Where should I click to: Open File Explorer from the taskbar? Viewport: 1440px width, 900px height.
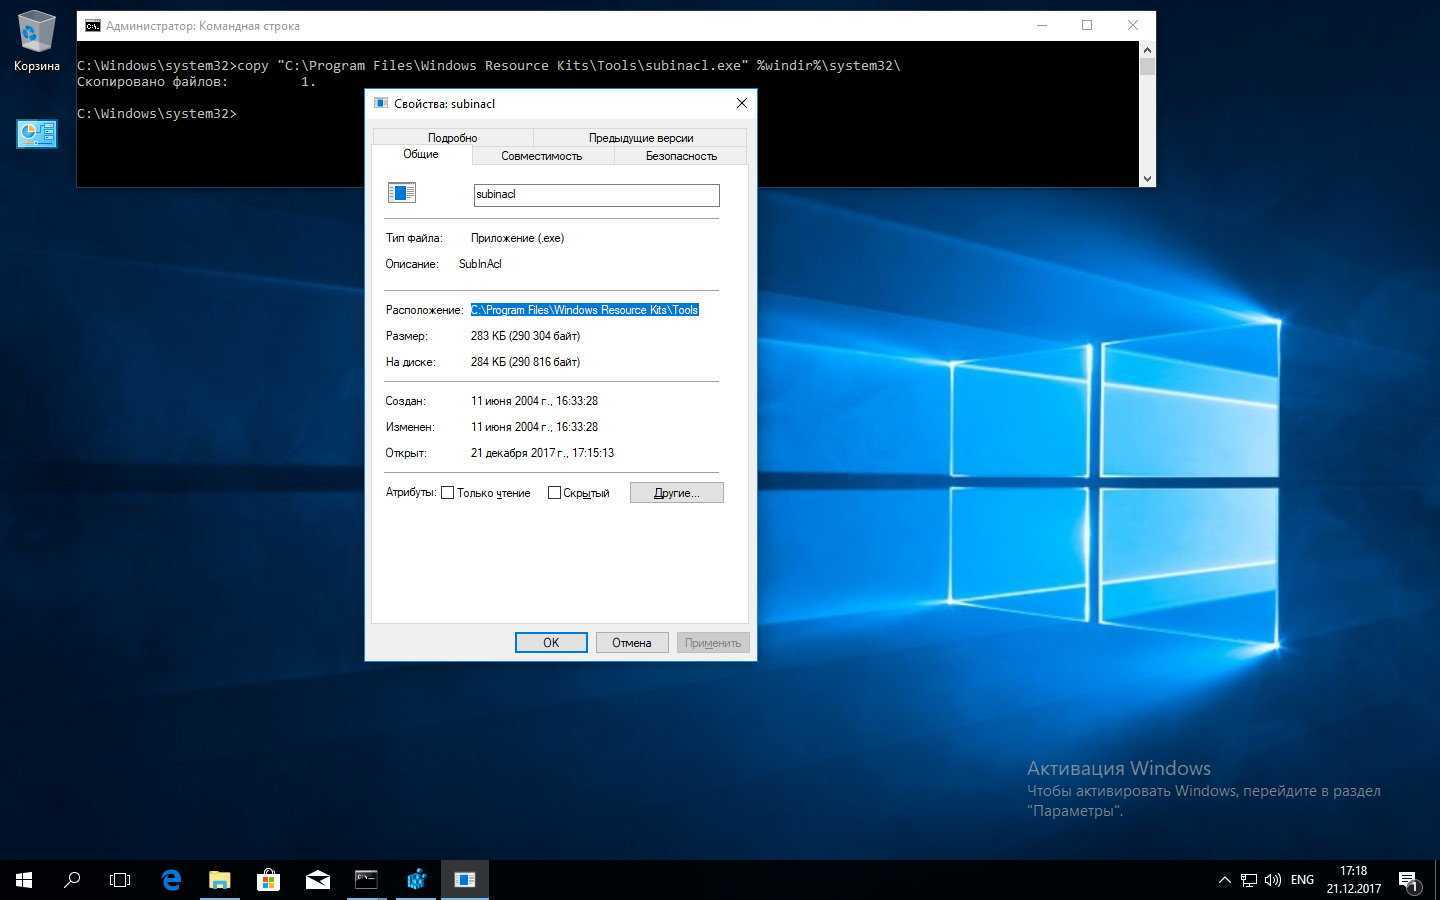tap(219, 880)
